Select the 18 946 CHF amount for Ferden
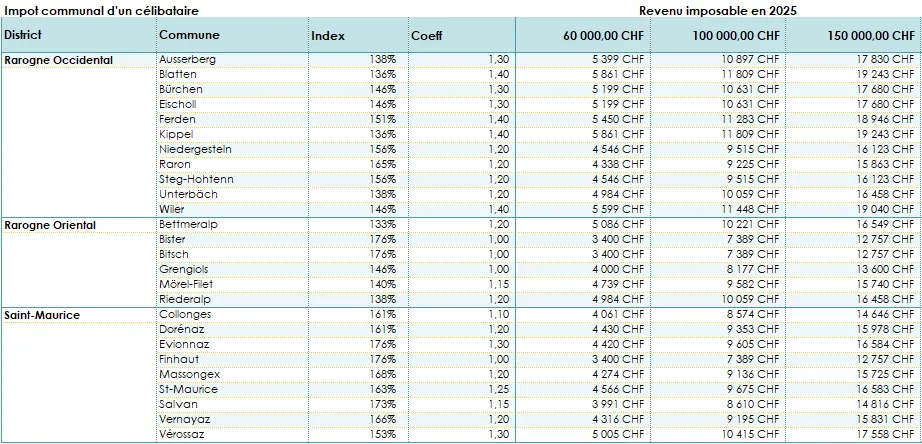The image size is (922, 444). coord(883,119)
